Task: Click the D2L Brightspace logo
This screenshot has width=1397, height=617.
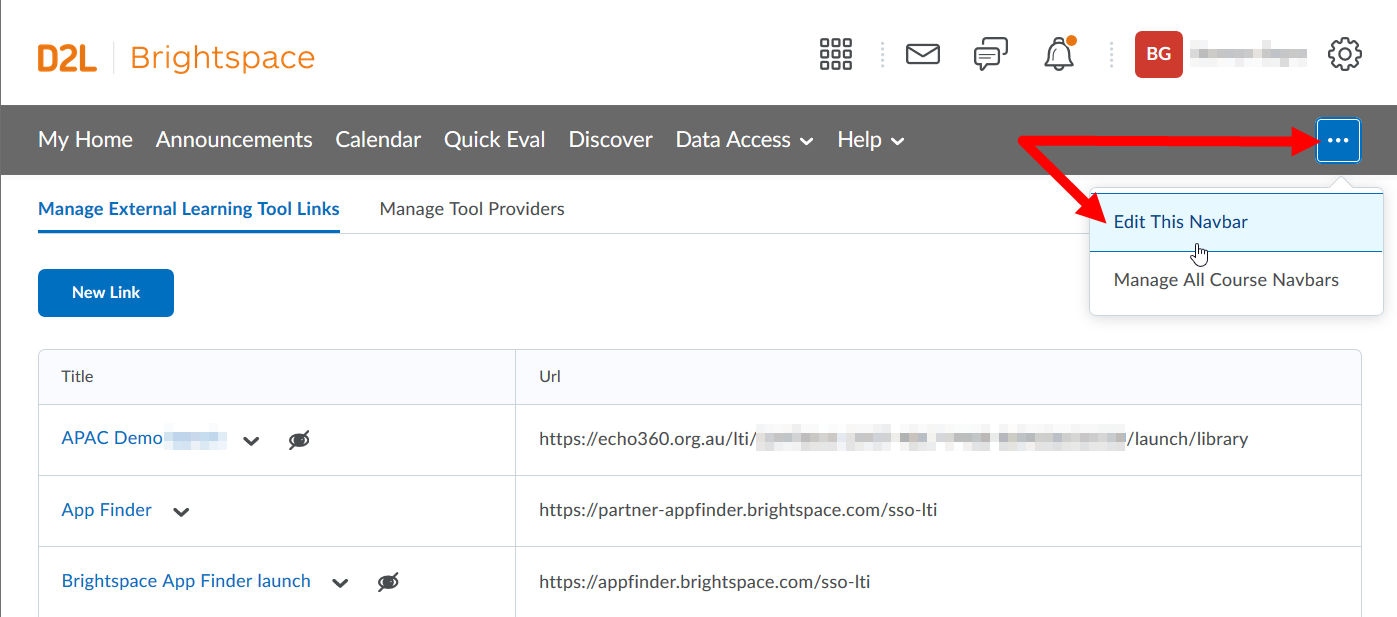Action: pyautogui.click(x=176, y=58)
